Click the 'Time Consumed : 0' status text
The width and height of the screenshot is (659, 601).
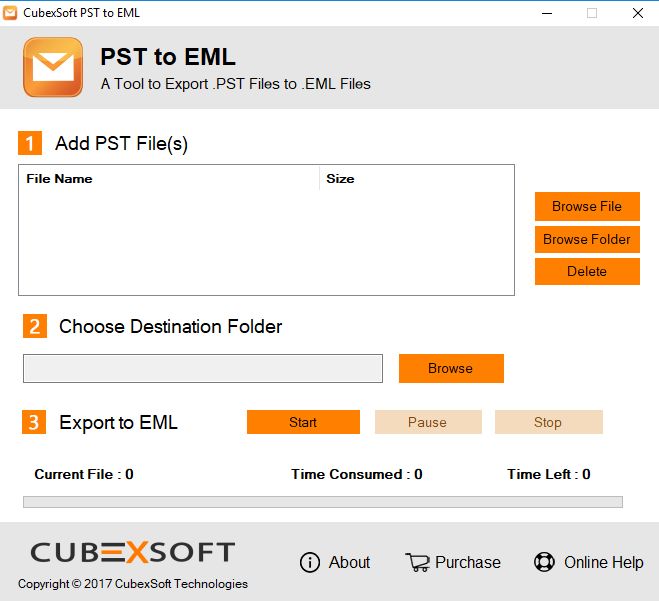tap(357, 474)
